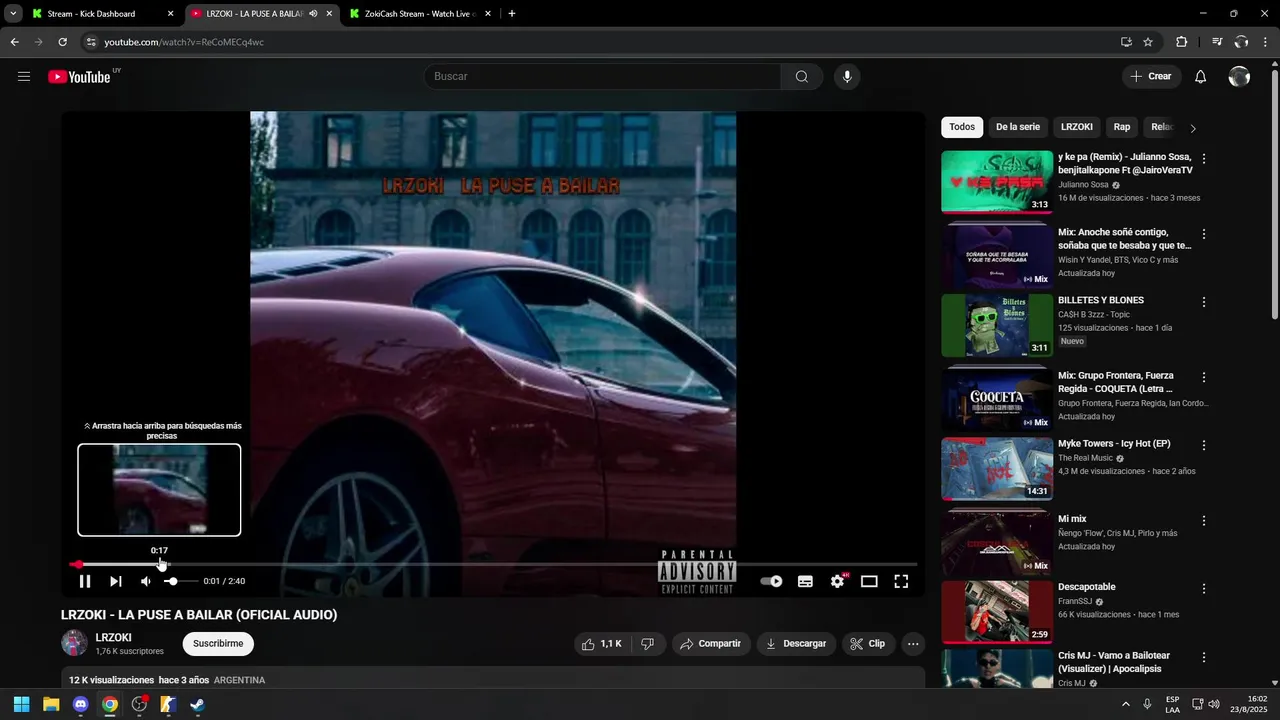Open the YouTube hamburger guide menu
The height and width of the screenshot is (720, 1280).
(x=24, y=77)
